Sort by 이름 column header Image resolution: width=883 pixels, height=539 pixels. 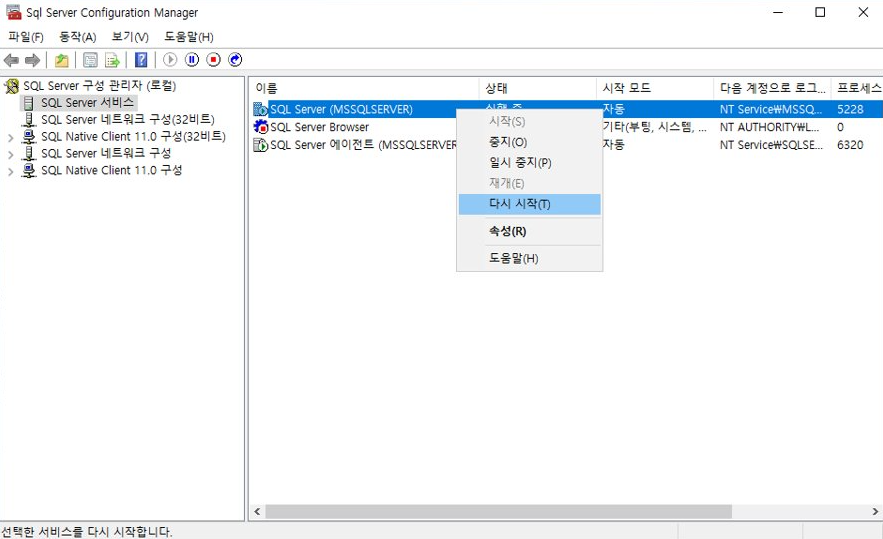[364, 88]
